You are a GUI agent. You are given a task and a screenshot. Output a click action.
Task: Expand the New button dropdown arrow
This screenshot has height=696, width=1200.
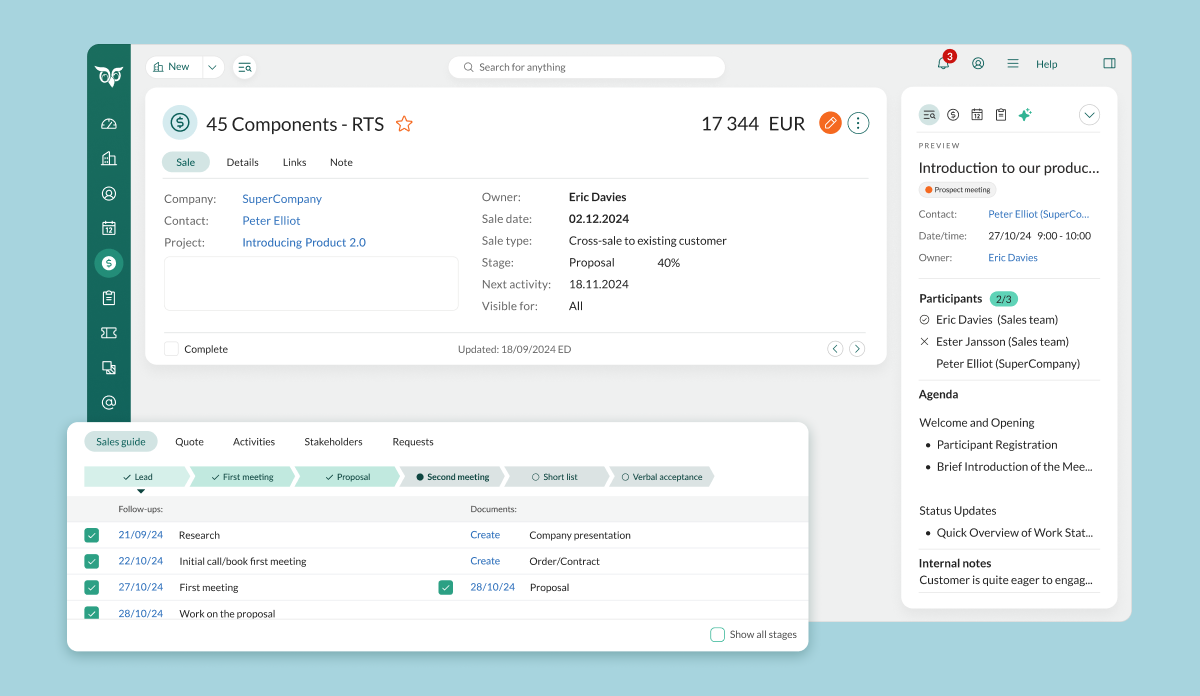pyautogui.click(x=211, y=66)
